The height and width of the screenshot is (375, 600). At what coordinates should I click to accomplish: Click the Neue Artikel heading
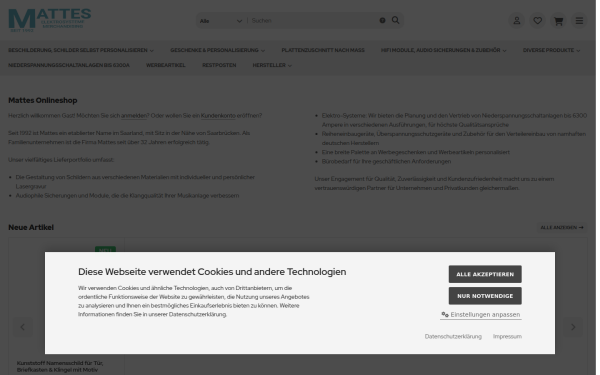[x=31, y=229]
